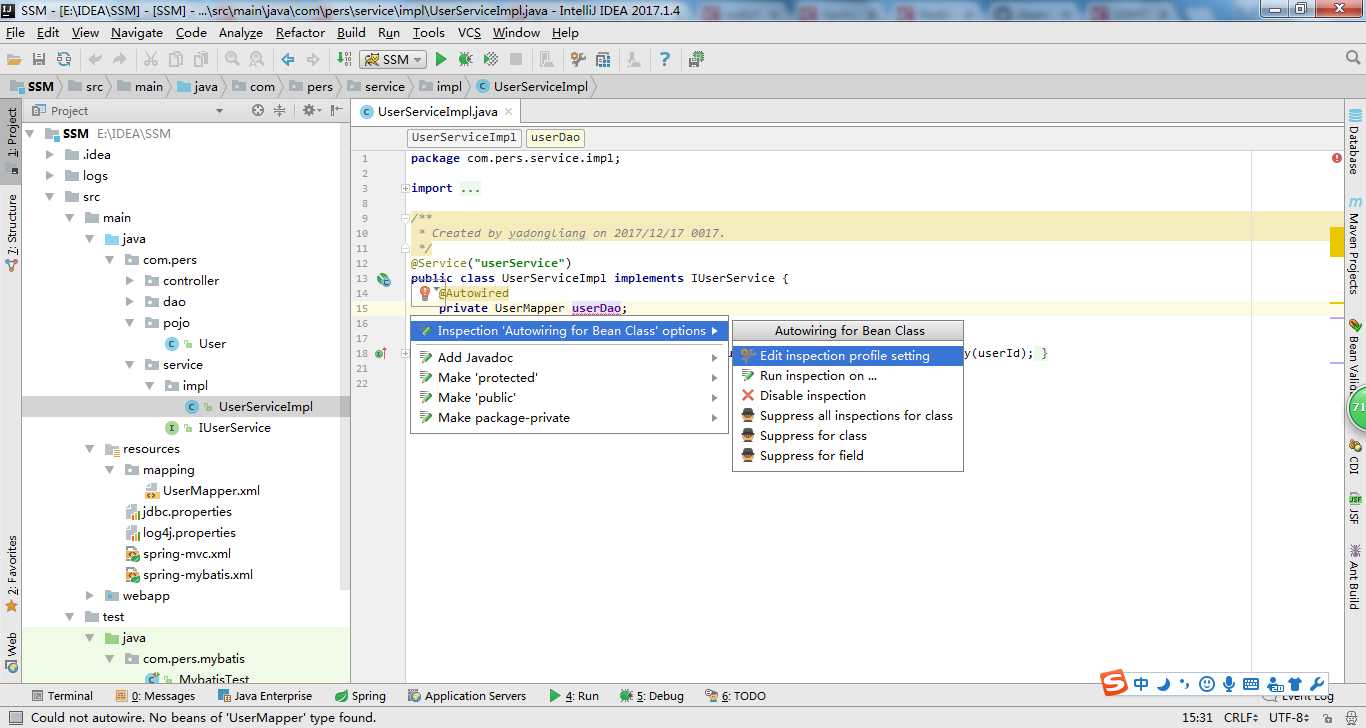
Task: Click the green Run button in toolbar
Action: (441, 60)
